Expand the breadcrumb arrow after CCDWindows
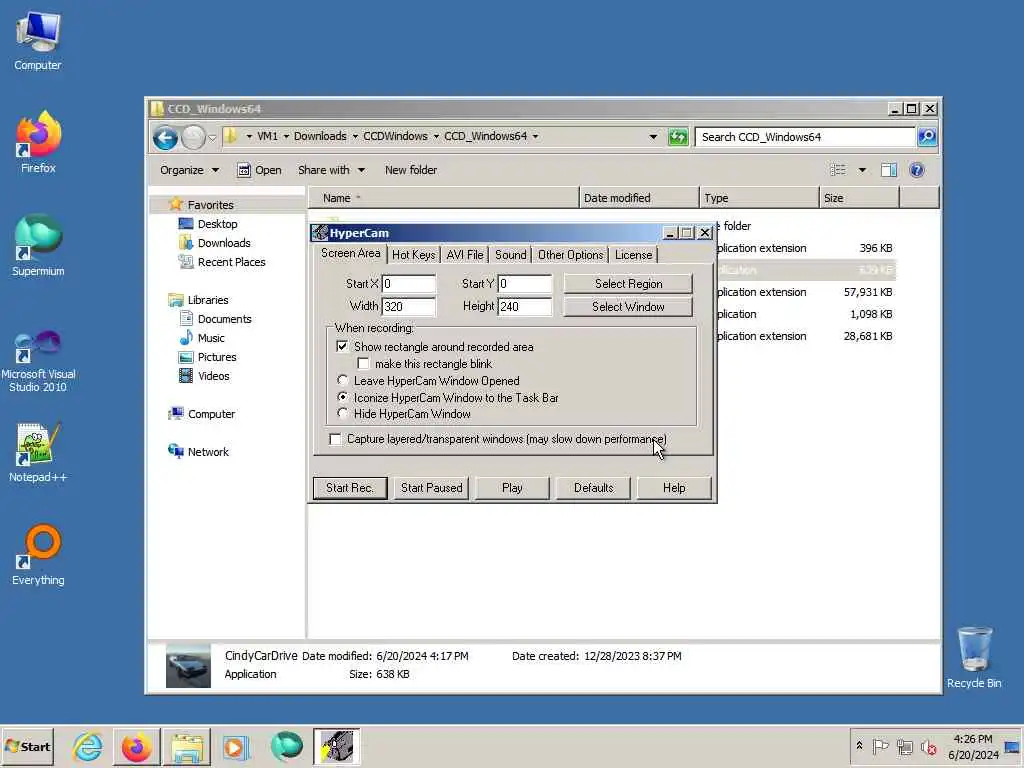1024x768 pixels. (x=436, y=136)
